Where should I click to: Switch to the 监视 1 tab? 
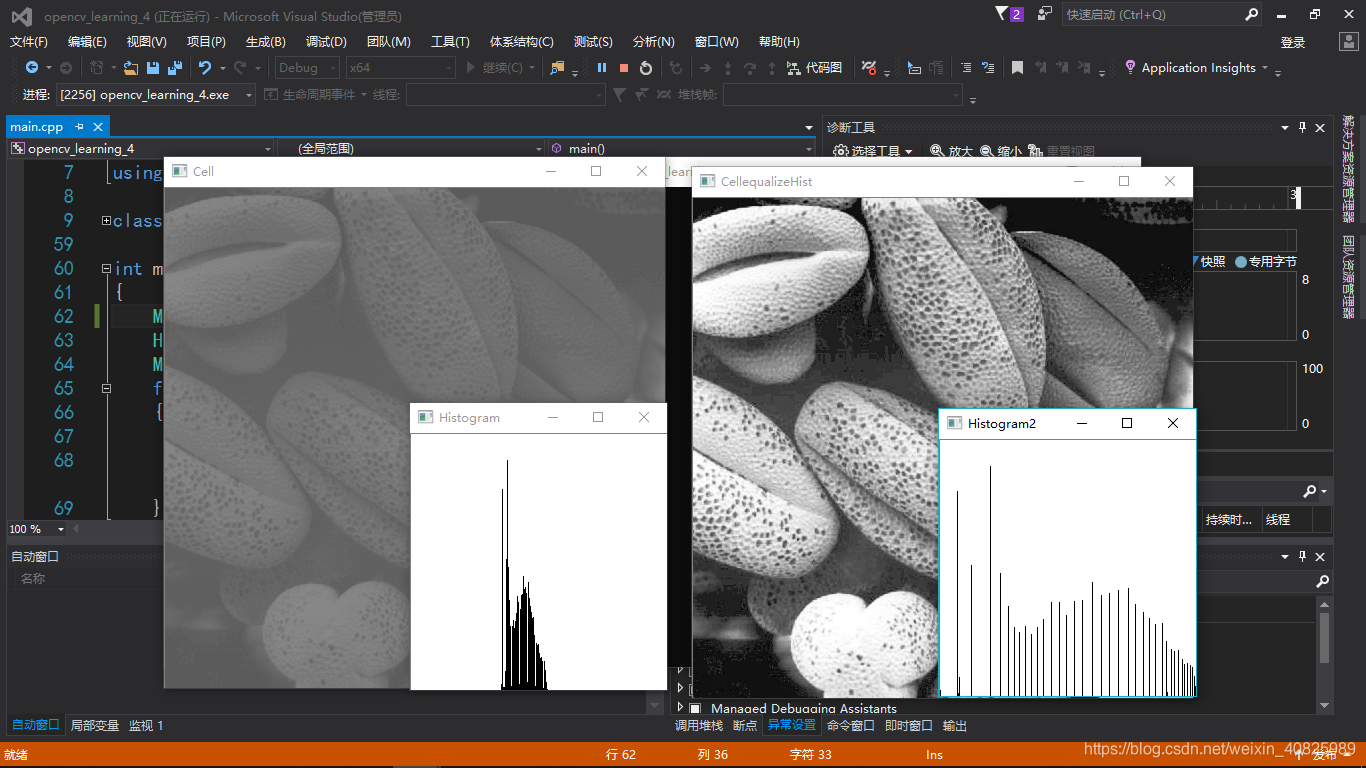[146, 725]
